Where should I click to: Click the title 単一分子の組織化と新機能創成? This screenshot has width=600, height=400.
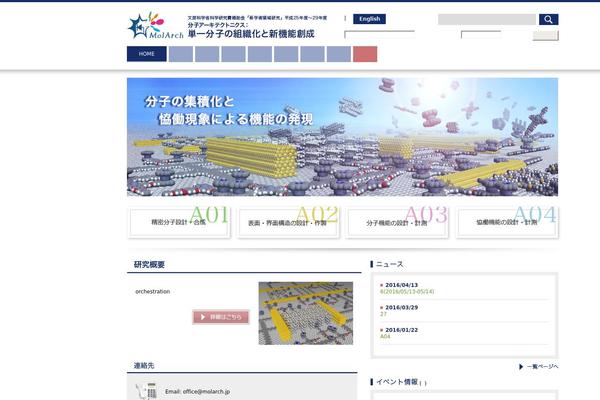click(251, 34)
